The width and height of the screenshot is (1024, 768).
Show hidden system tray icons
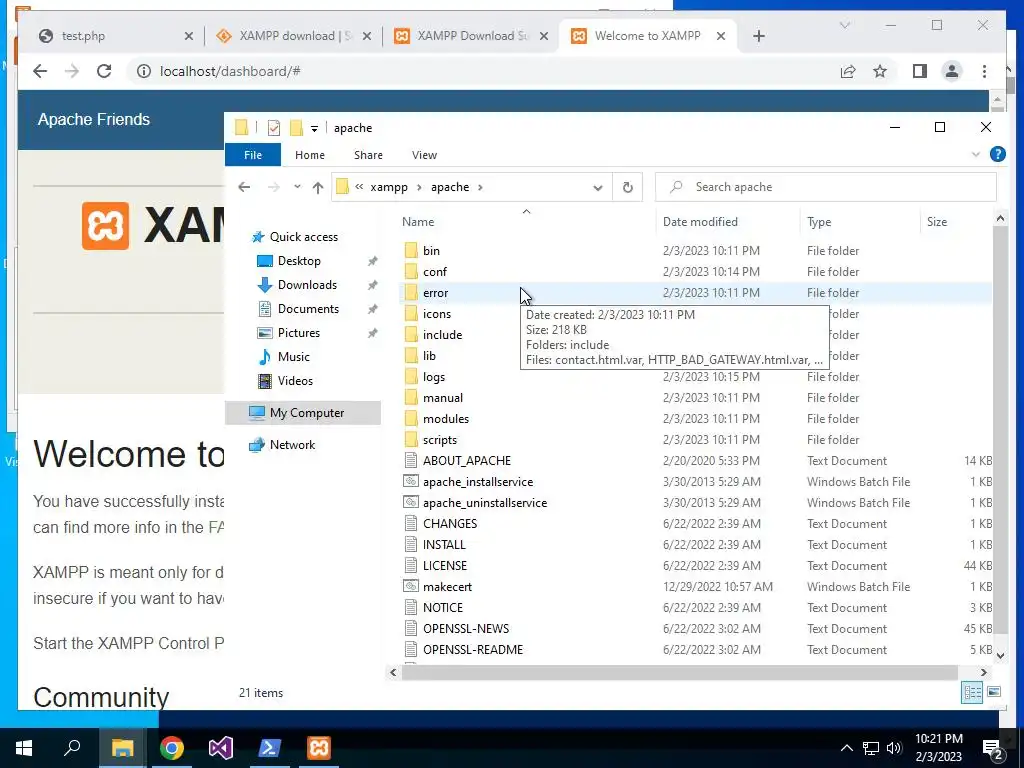pos(846,748)
